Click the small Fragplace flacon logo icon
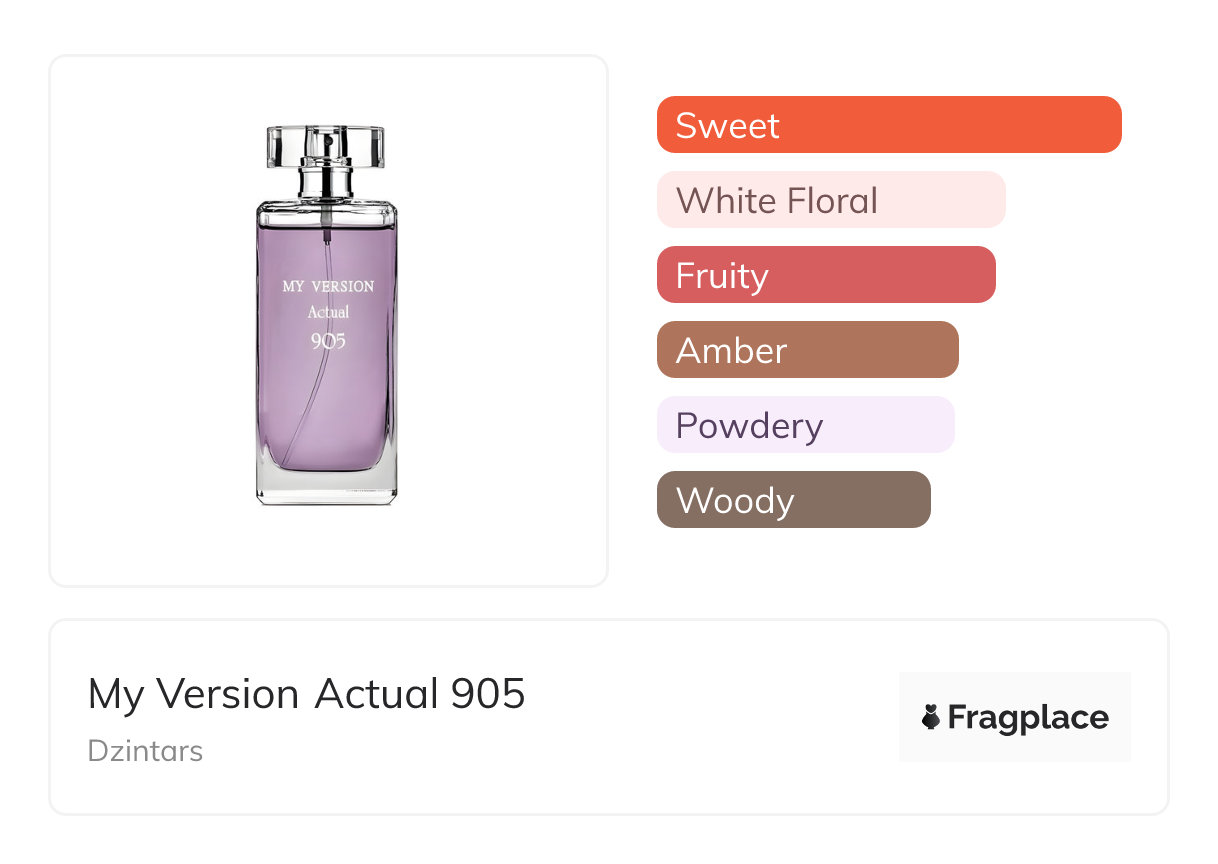1218x864 pixels. (x=931, y=717)
